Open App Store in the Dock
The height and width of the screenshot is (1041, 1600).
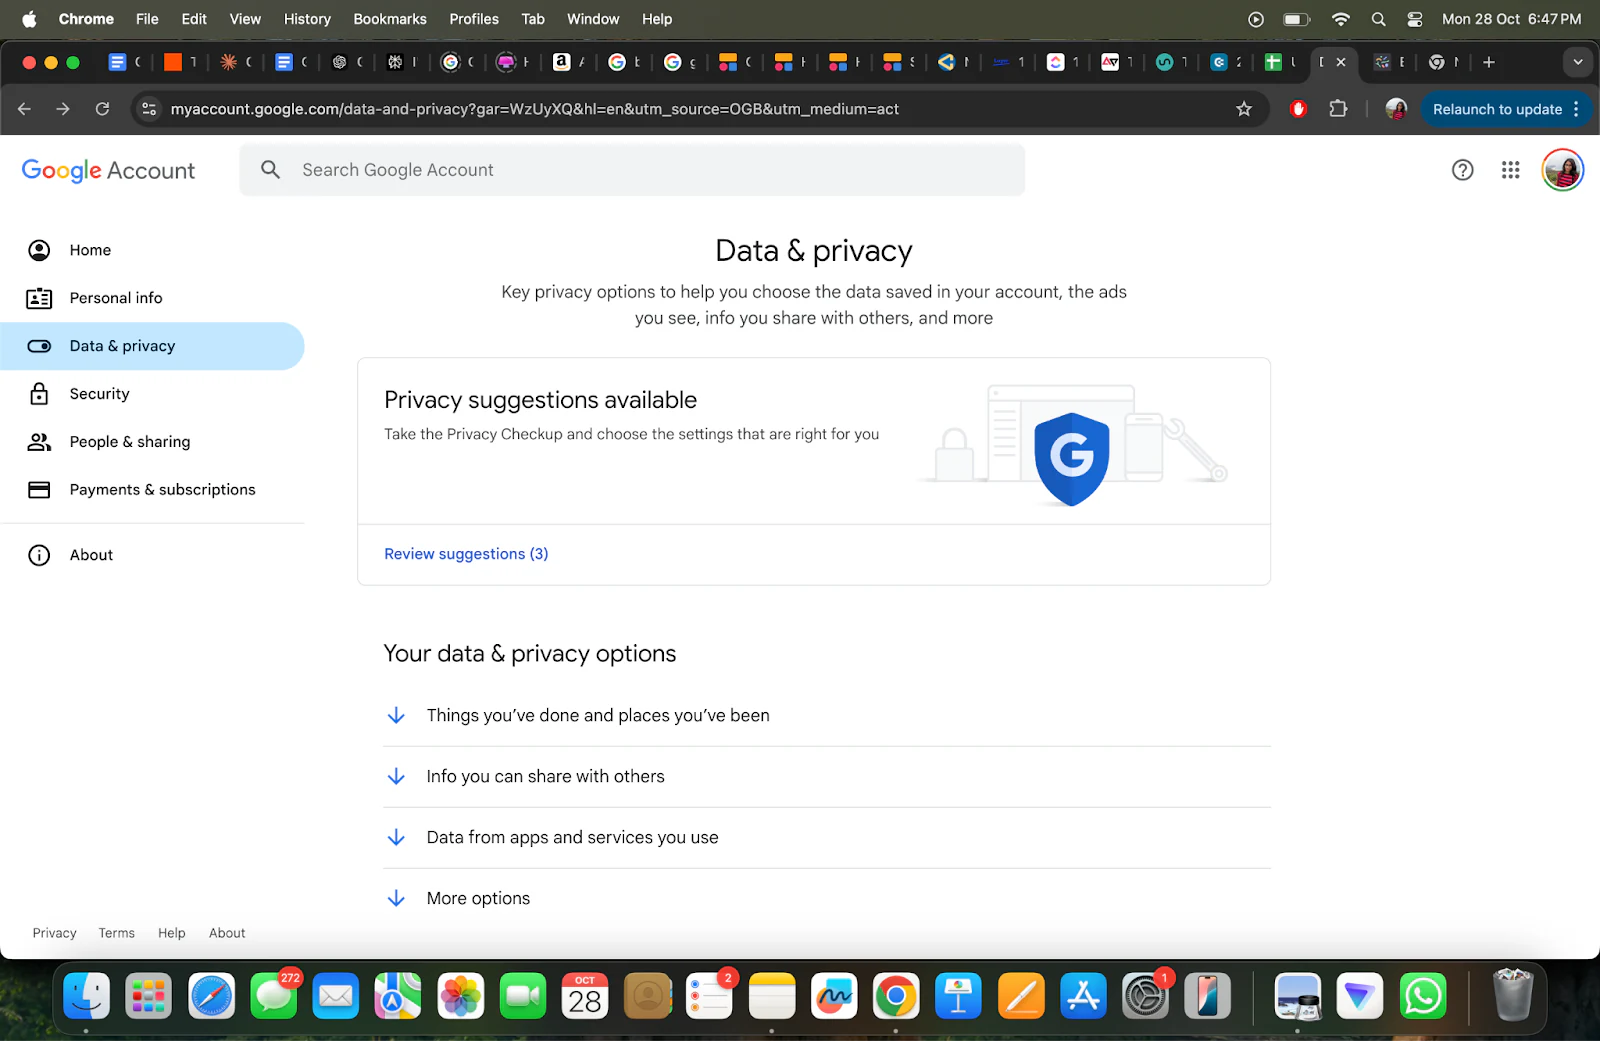click(1083, 996)
